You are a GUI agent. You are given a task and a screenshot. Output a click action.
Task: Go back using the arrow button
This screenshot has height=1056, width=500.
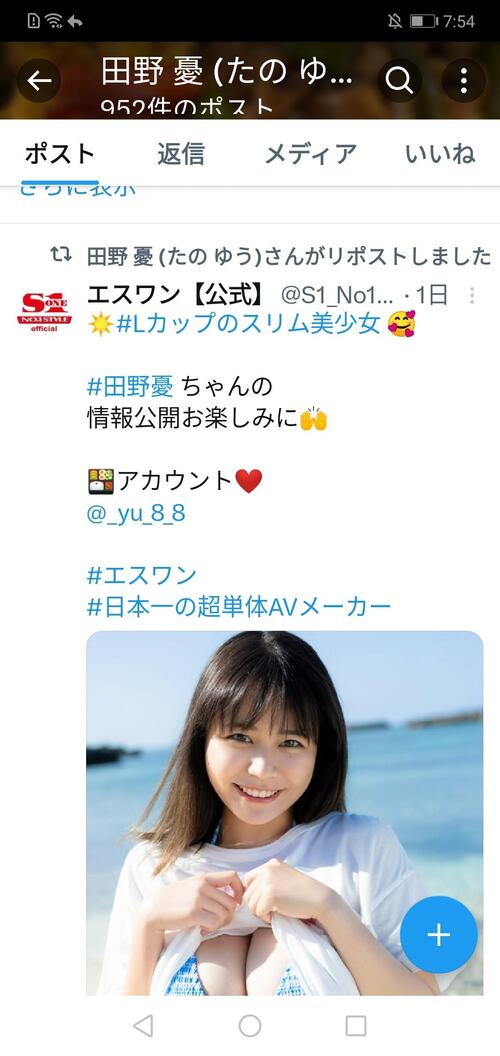pos(39,81)
